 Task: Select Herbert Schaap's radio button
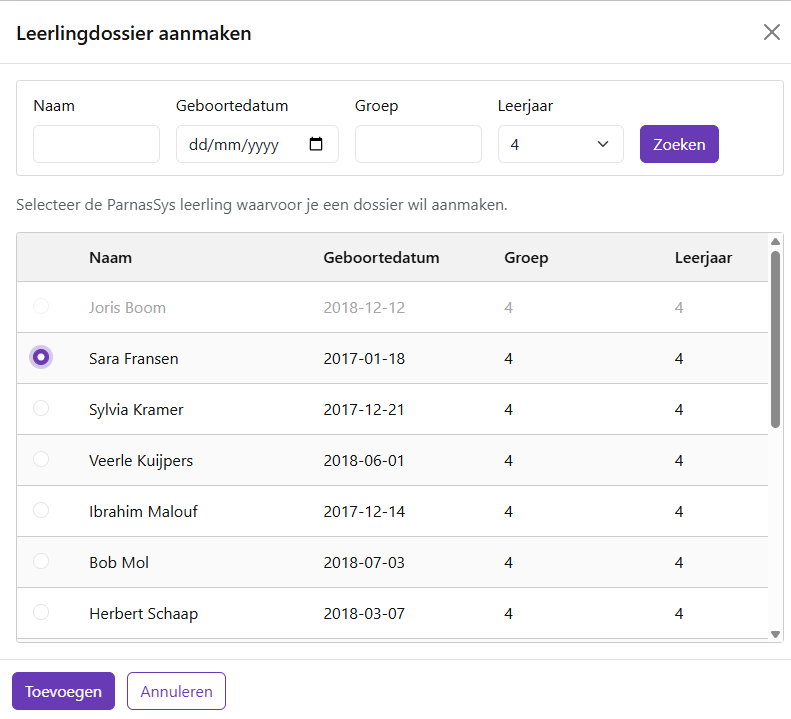coord(41,612)
